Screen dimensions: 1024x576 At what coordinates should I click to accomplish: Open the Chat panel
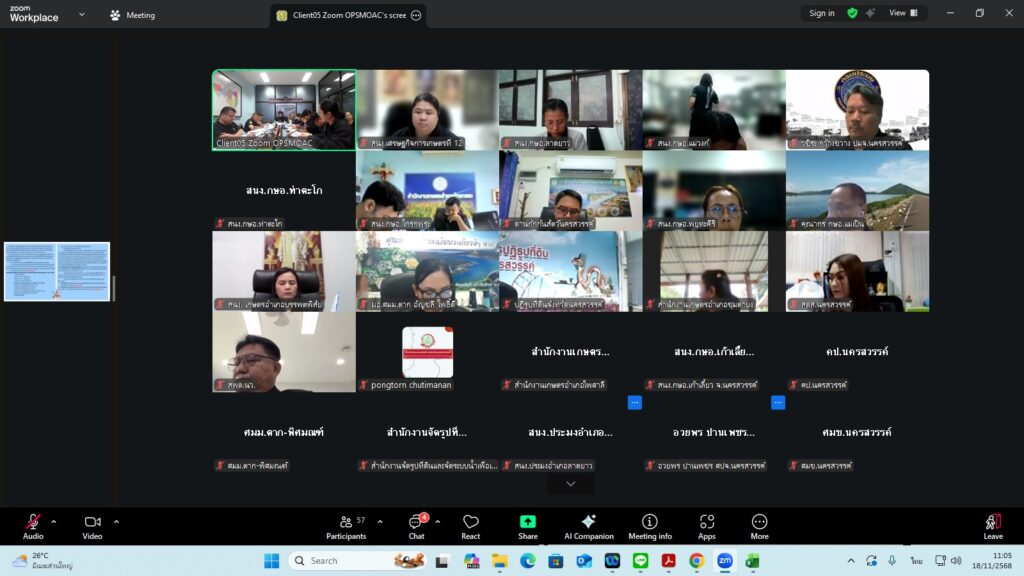click(416, 526)
